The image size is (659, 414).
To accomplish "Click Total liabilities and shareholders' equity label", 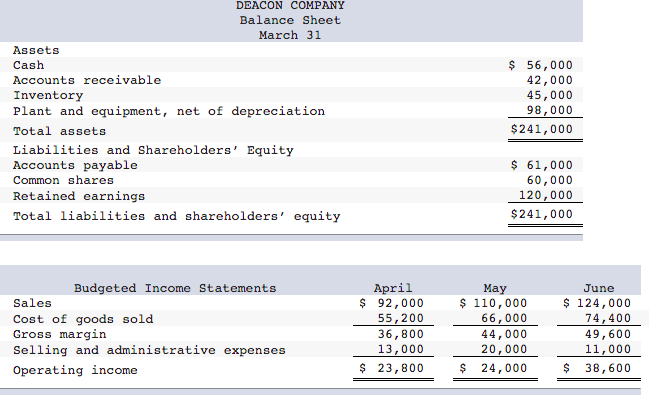I will (x=177, y=216).
